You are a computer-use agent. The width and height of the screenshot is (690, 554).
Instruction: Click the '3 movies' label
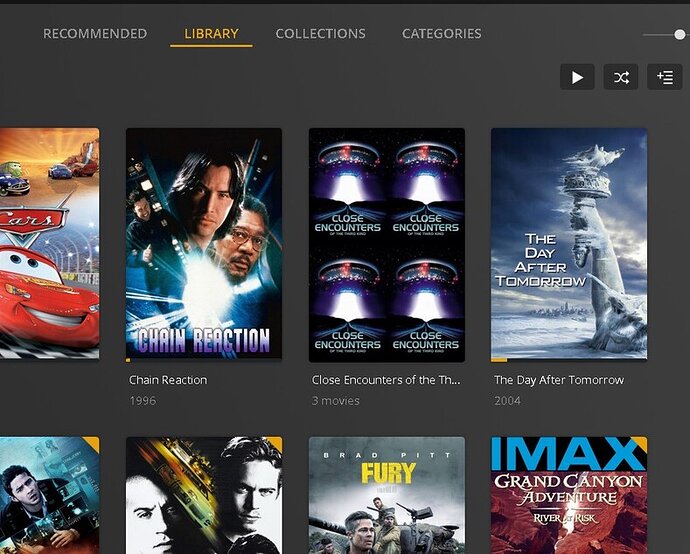tap(336, 401)
